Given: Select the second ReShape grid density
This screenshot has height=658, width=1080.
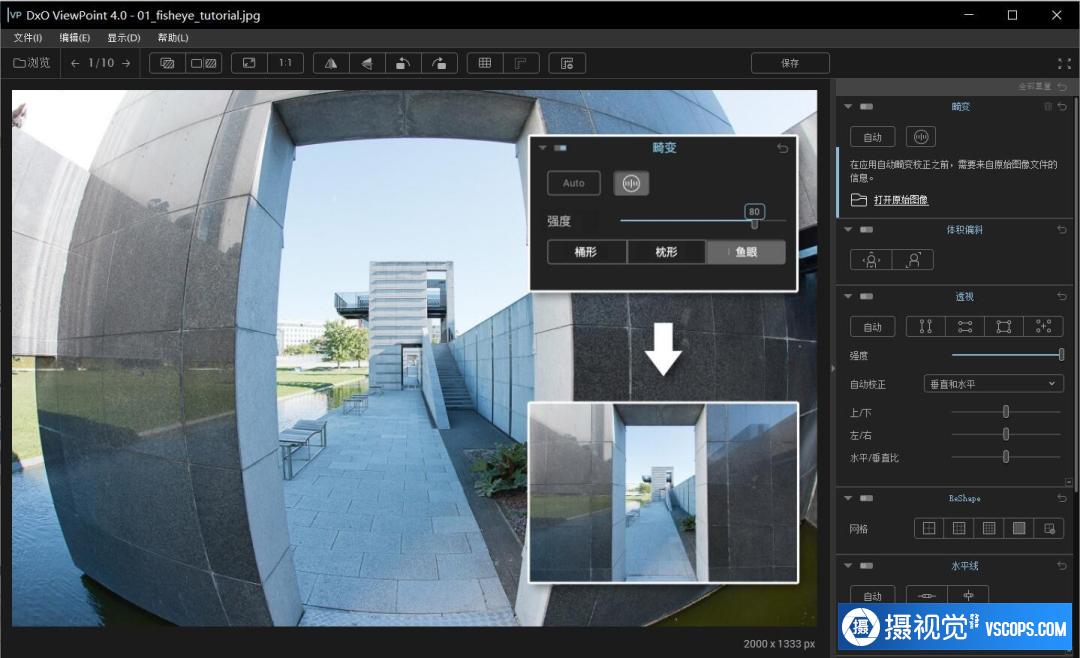Looking at the screenshot, I should pos(959,528).
